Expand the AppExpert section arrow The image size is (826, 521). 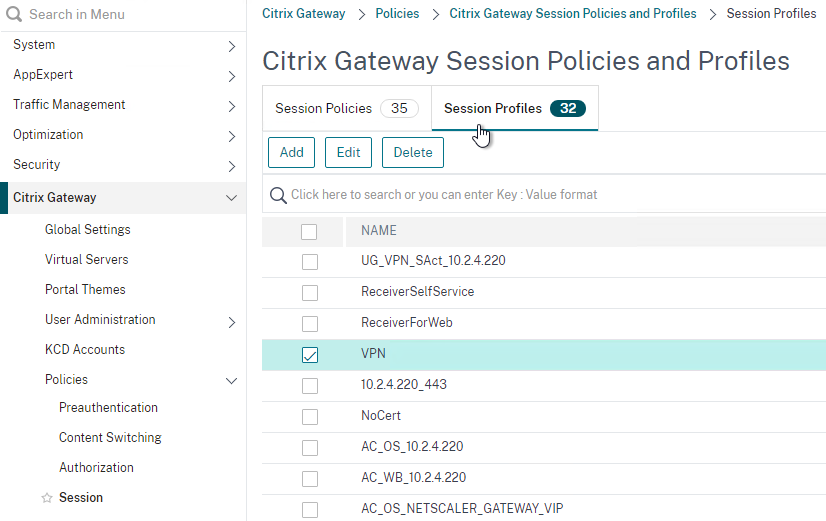click(231, 76)
